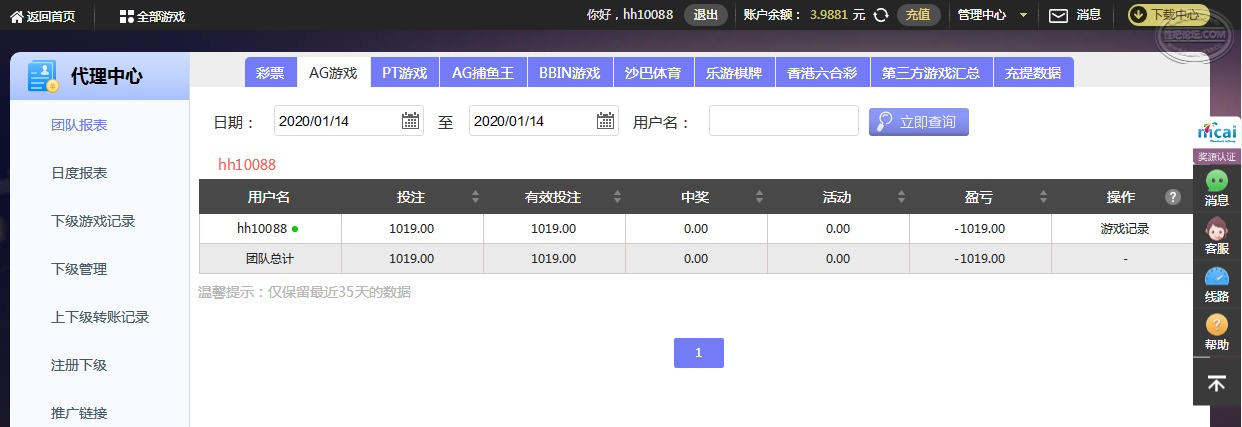
Task: Click the 代理中心 header icon
Action: click(43, 76)
